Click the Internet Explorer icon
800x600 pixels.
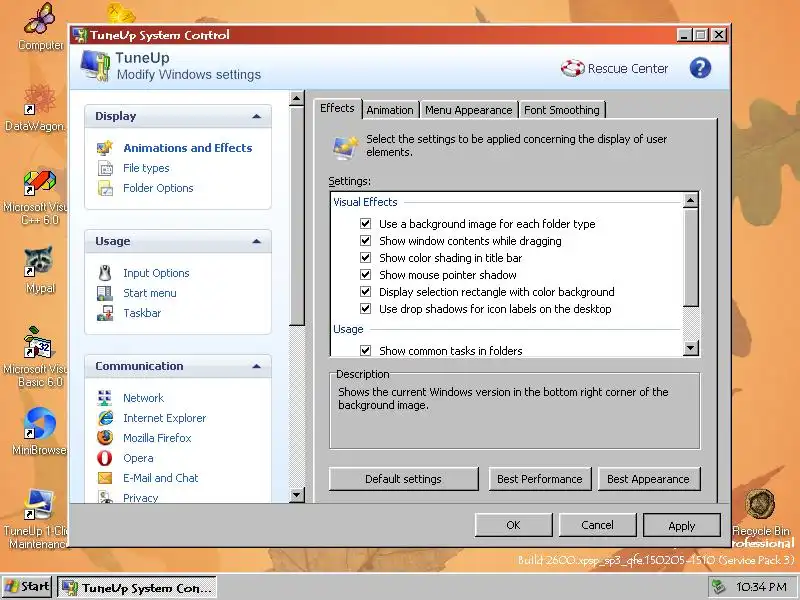[105, 418]
